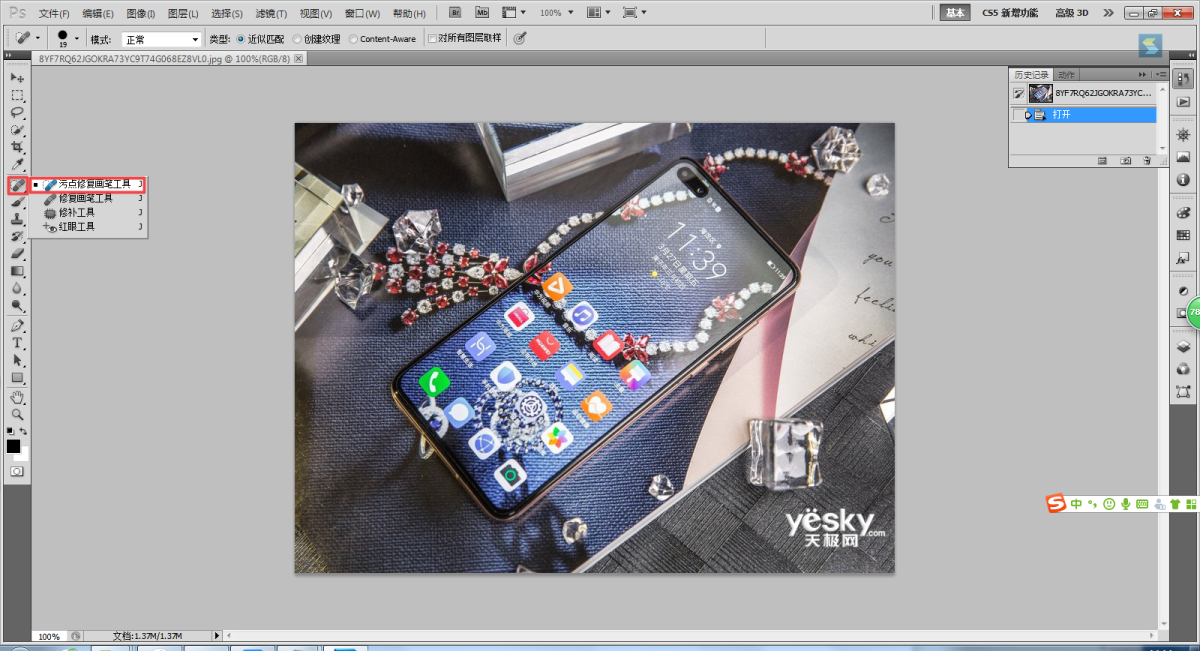The image size is (1200, 651).
Task: Select the Crop tool
Action: coord(17,147)
